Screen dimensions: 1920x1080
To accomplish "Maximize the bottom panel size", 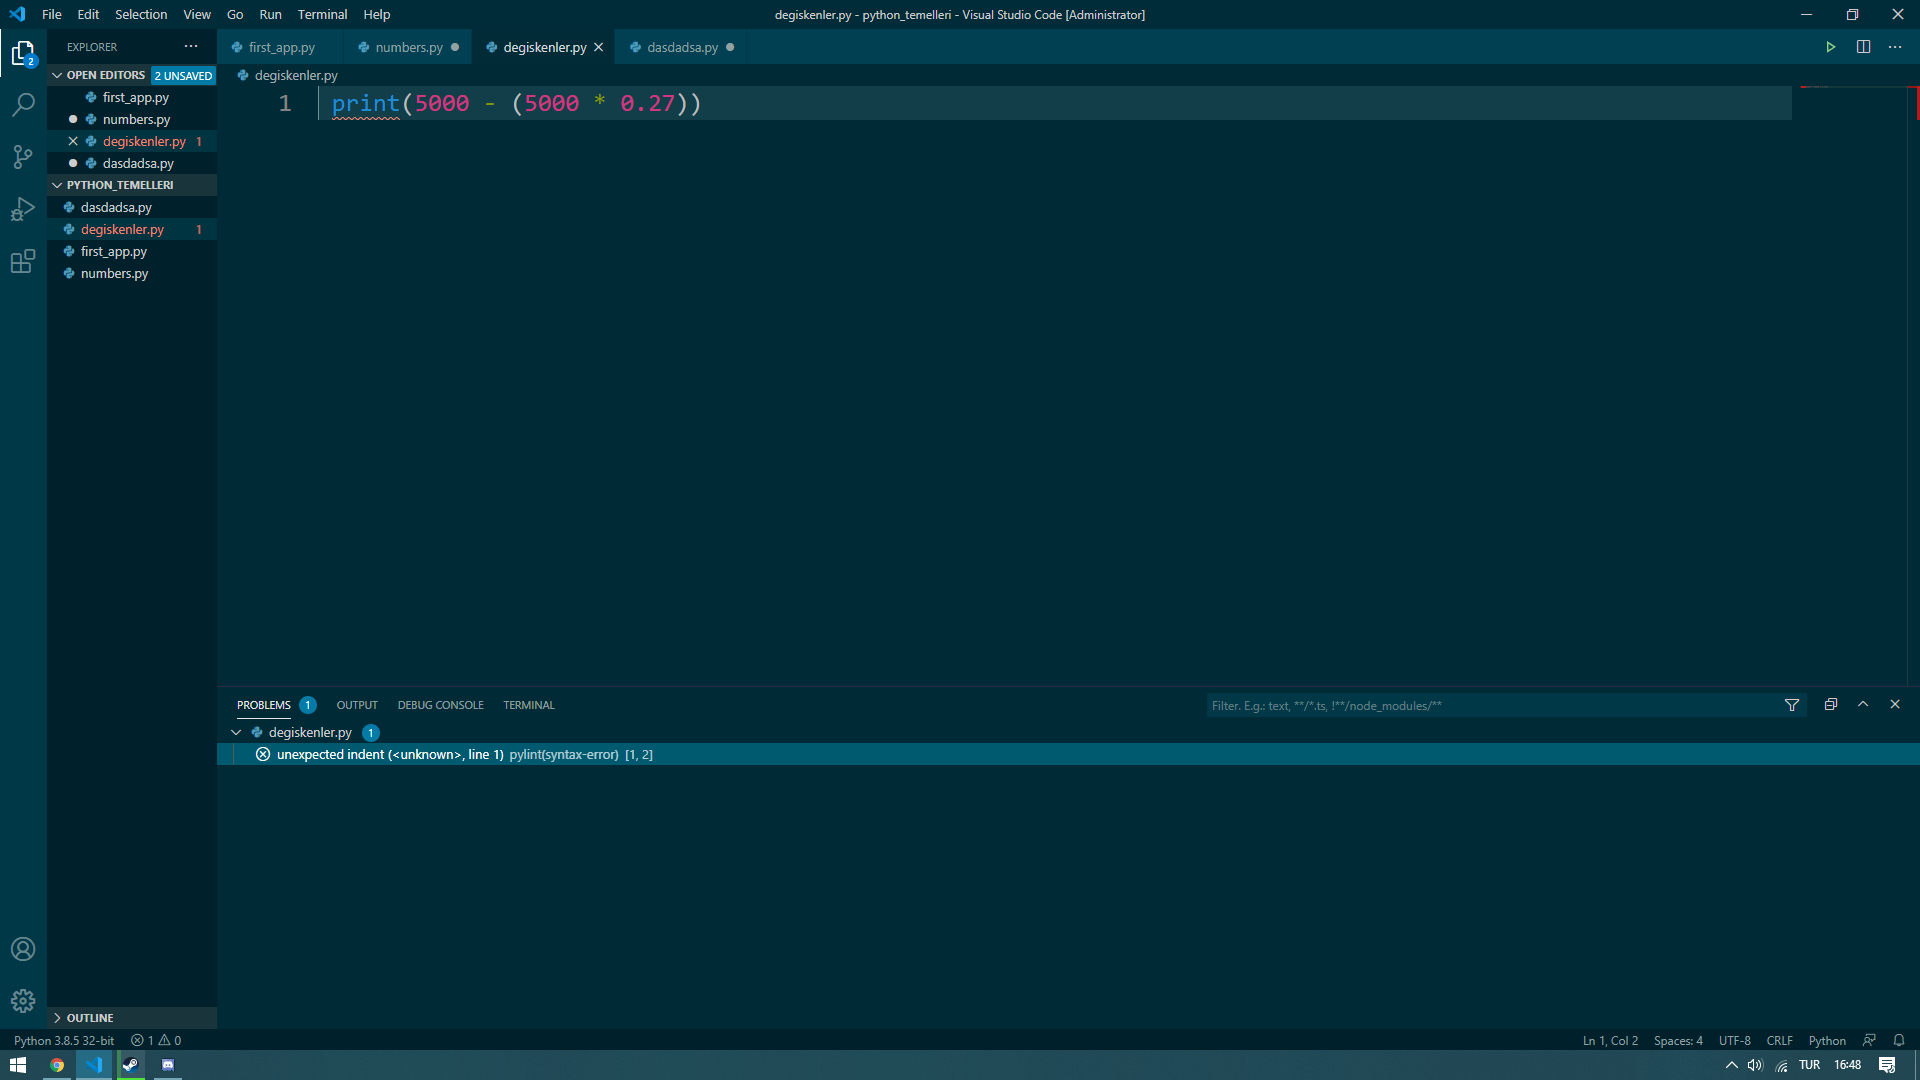I will (1863, 704).
